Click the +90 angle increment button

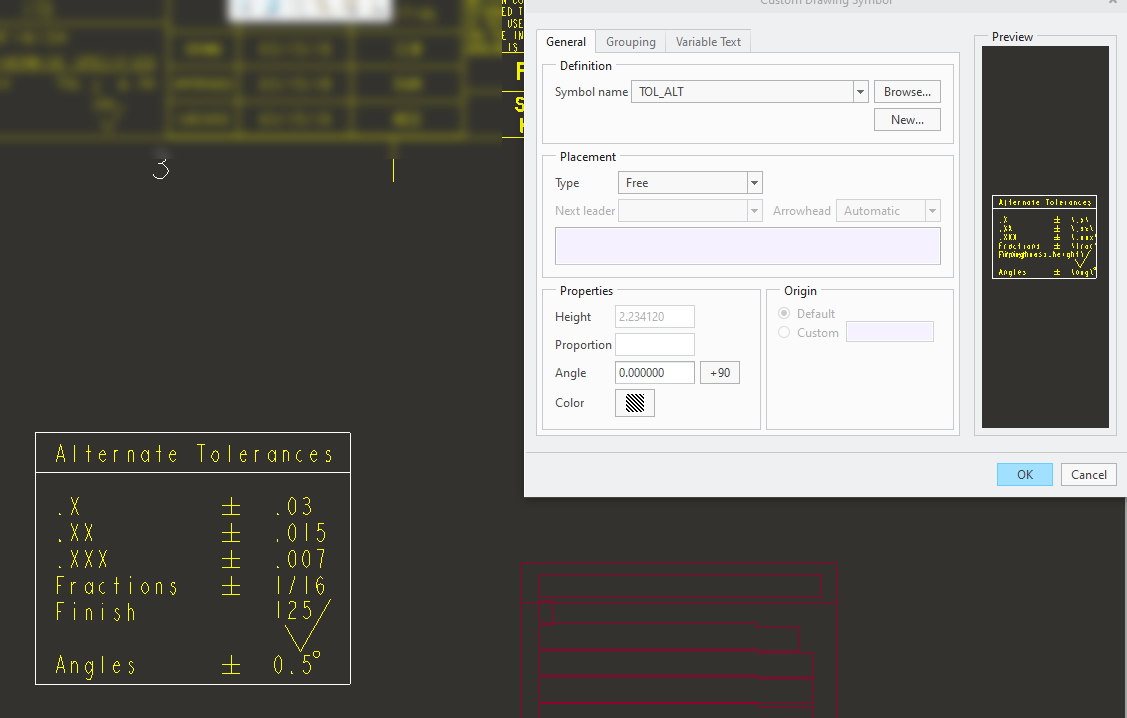pos(719,372)
